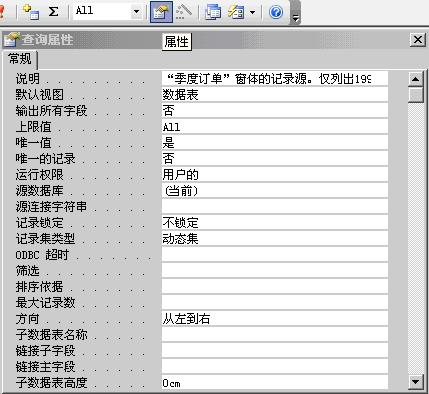Click the 输出所有字段 value field

pos(275,111)
